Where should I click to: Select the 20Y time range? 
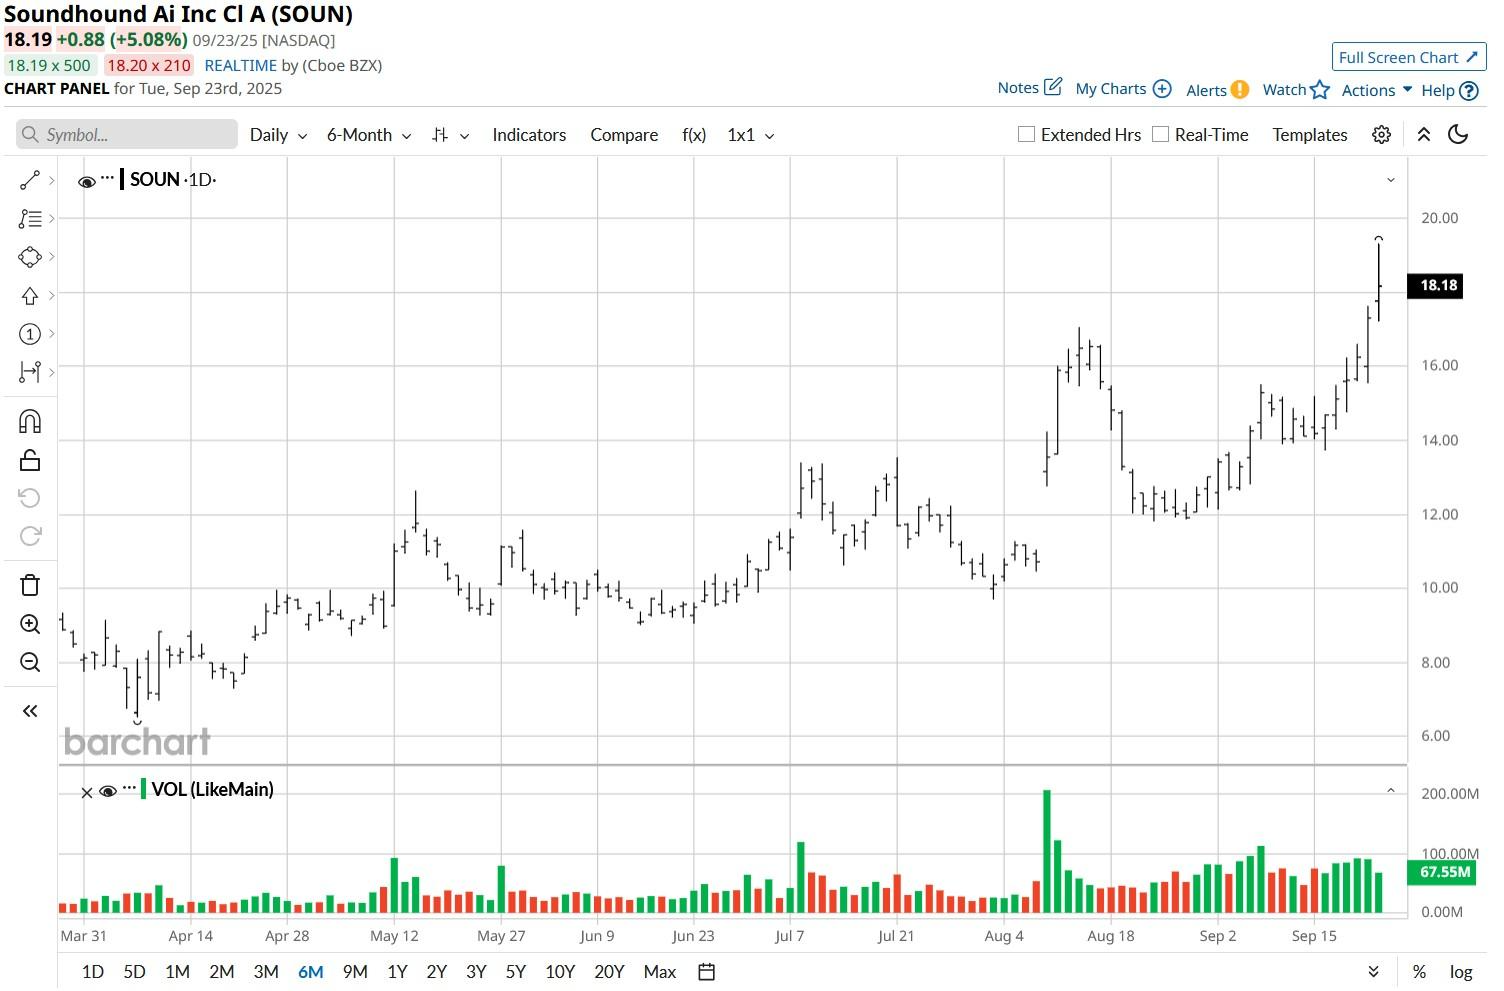609,972
